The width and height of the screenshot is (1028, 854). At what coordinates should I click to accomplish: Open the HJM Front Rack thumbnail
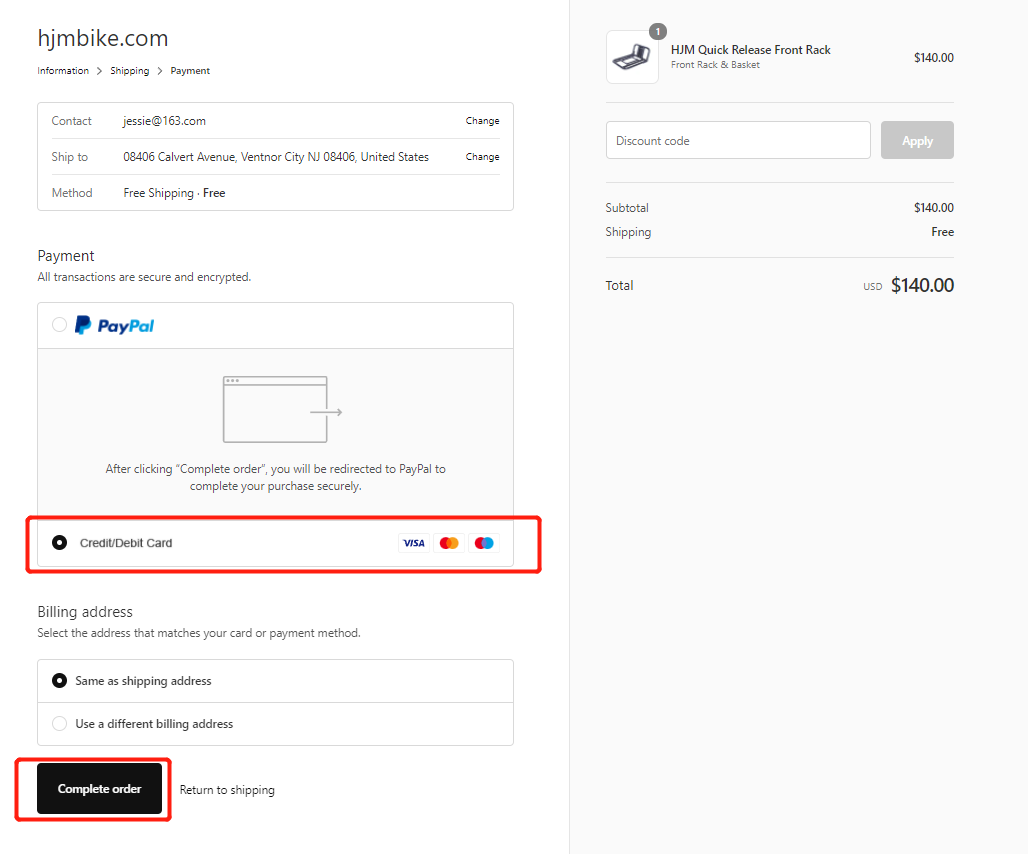point(632,57)
